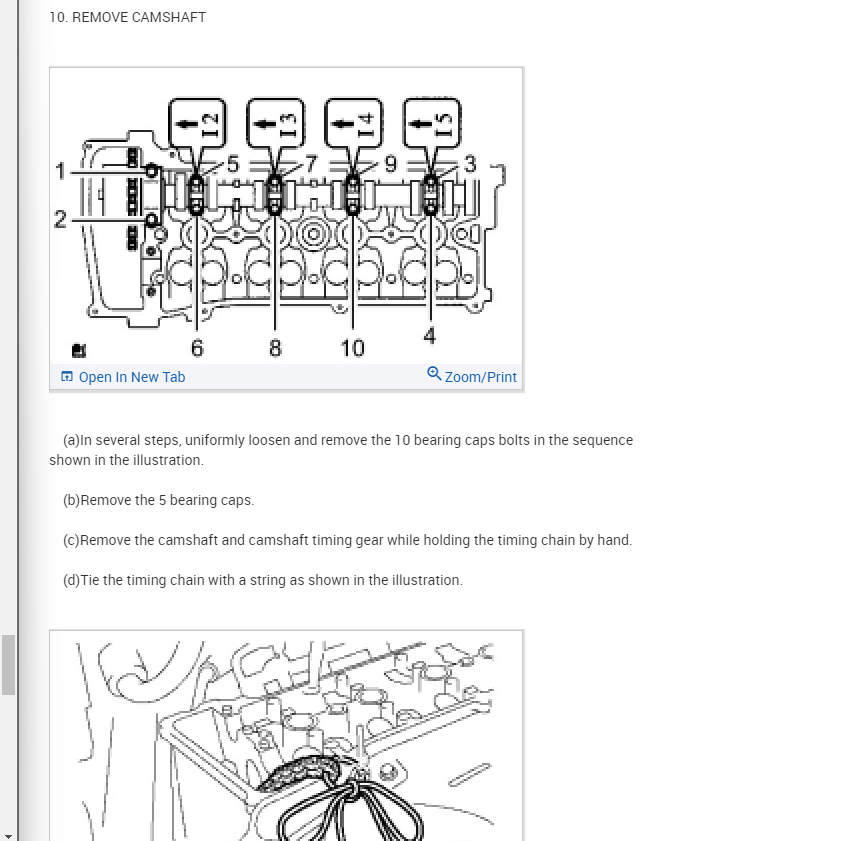
Task: Click the scroll down arrow at page bottom
Action: (x=8, y=836)
